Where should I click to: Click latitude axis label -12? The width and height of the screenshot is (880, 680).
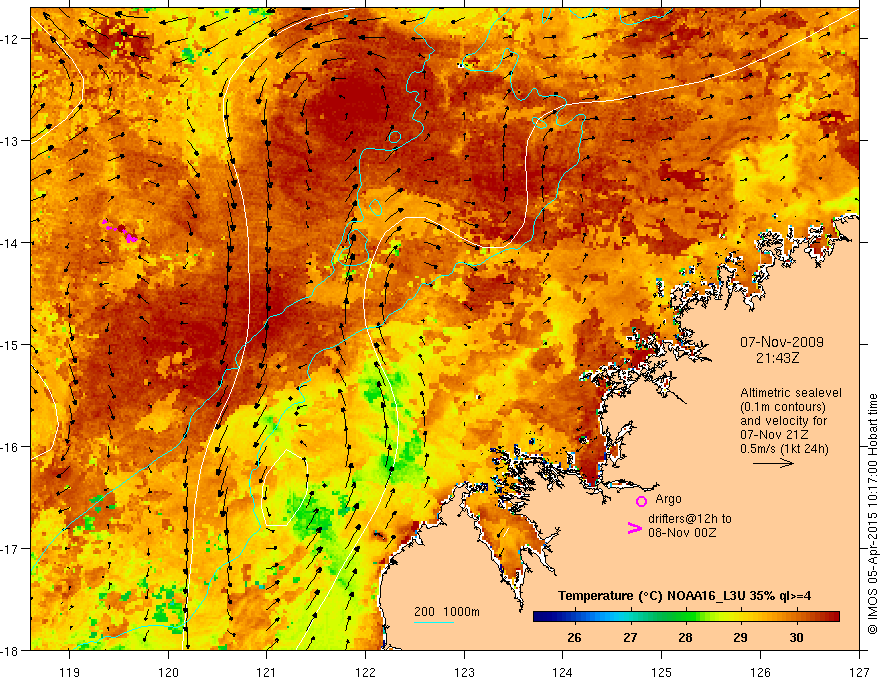coord(10,39)
